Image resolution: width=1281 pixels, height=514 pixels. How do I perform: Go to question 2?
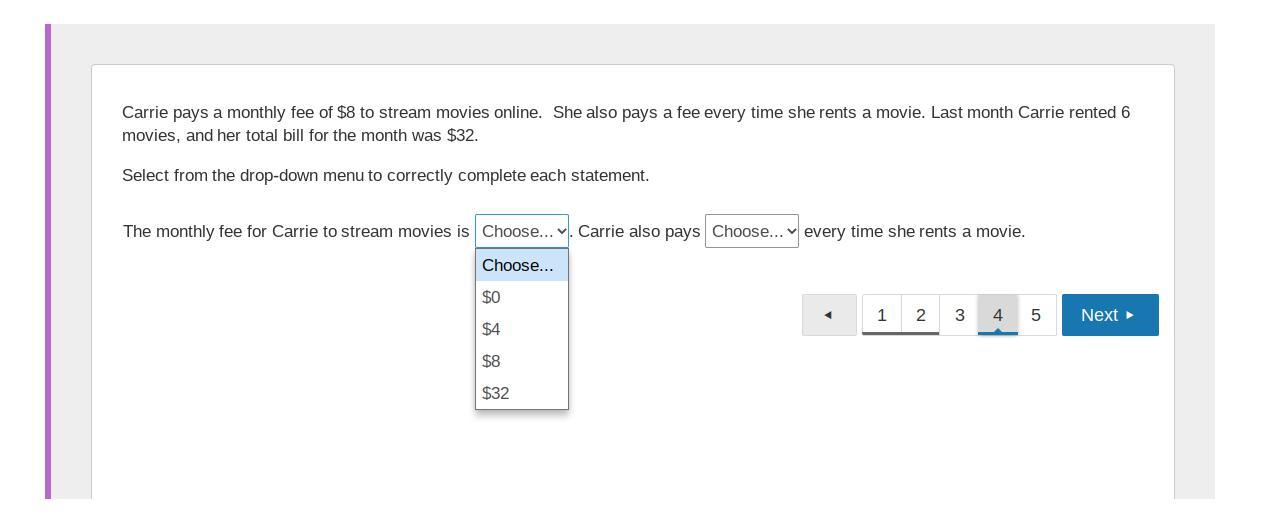pyautogui.click(x=920, y=315)
